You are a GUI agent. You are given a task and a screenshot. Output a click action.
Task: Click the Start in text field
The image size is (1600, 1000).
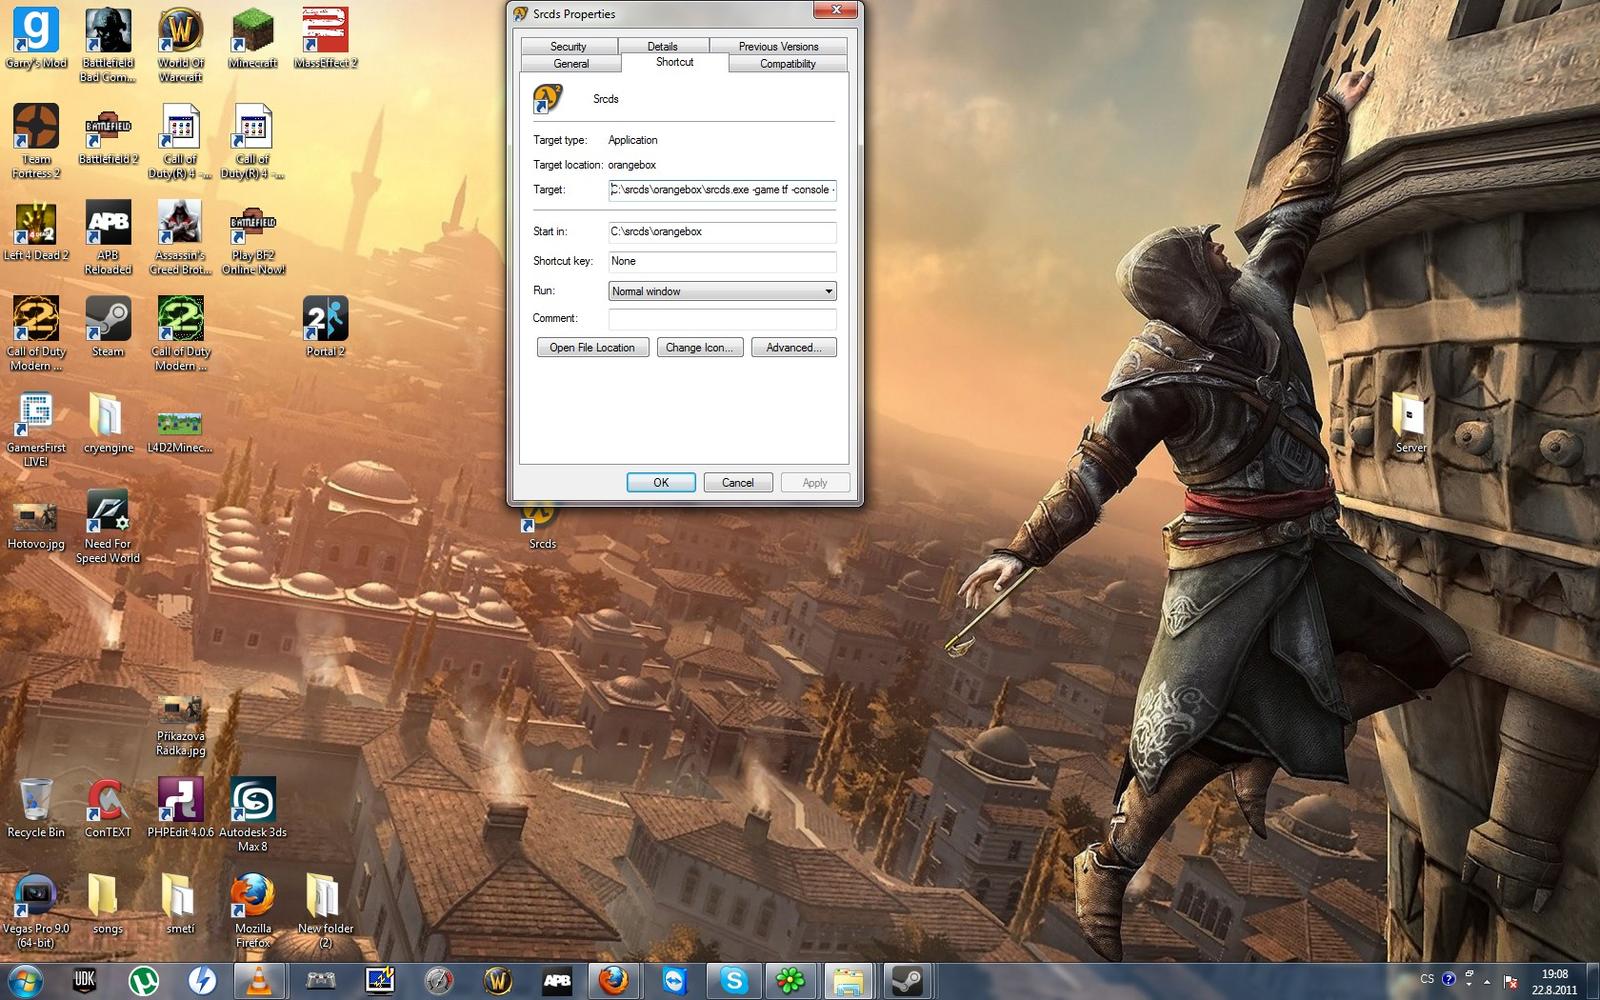coord(722,232)
